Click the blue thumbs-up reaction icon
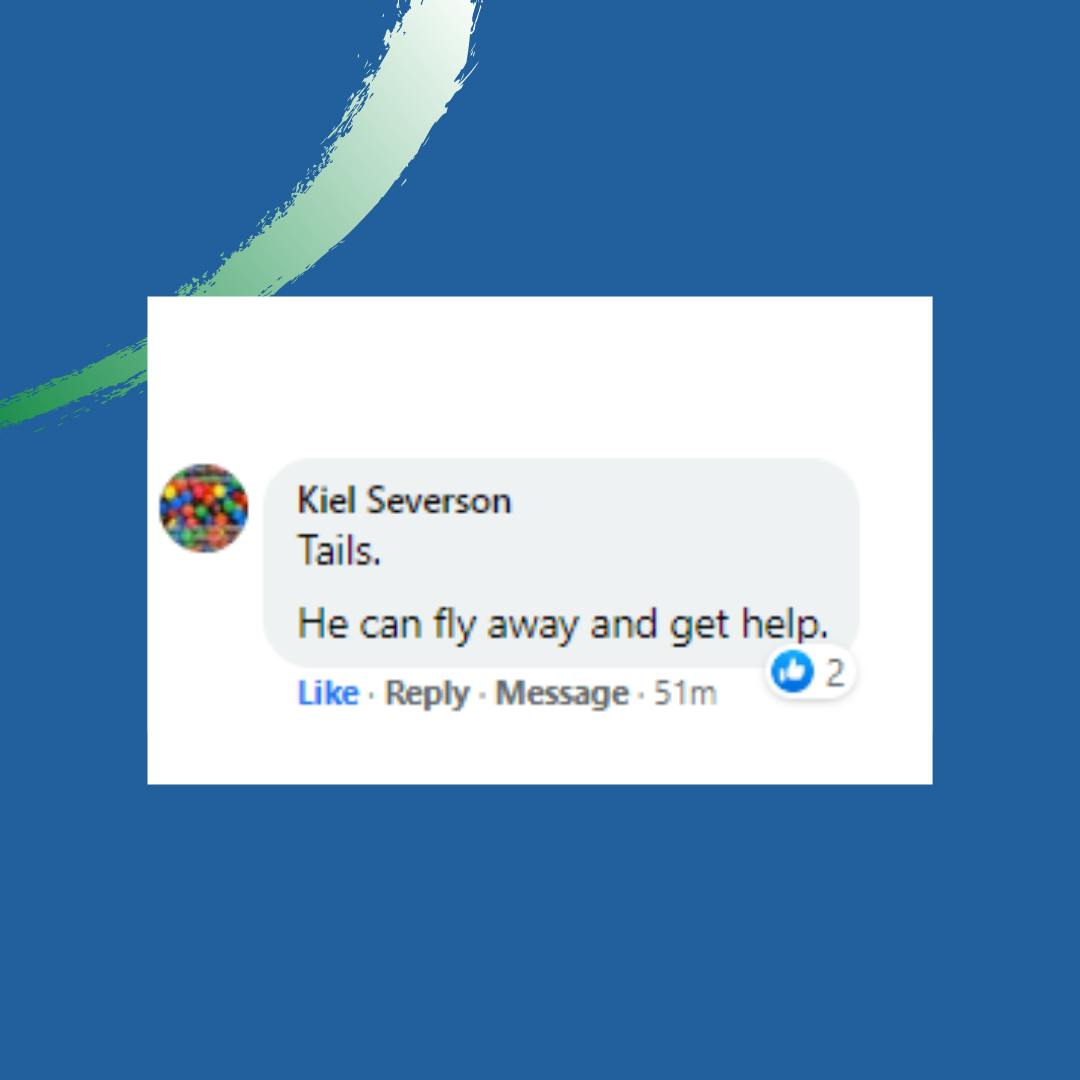Screen dimensions: 1080x1080 tap(792, 671)
